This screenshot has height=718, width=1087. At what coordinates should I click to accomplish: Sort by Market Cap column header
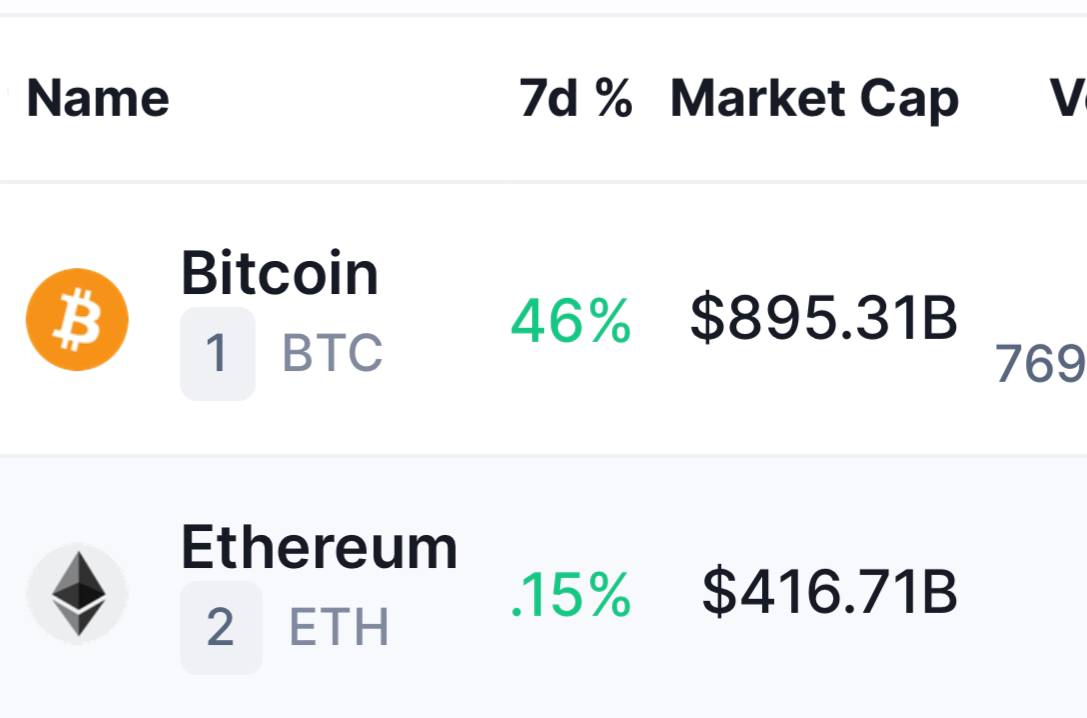pos(815,100)
